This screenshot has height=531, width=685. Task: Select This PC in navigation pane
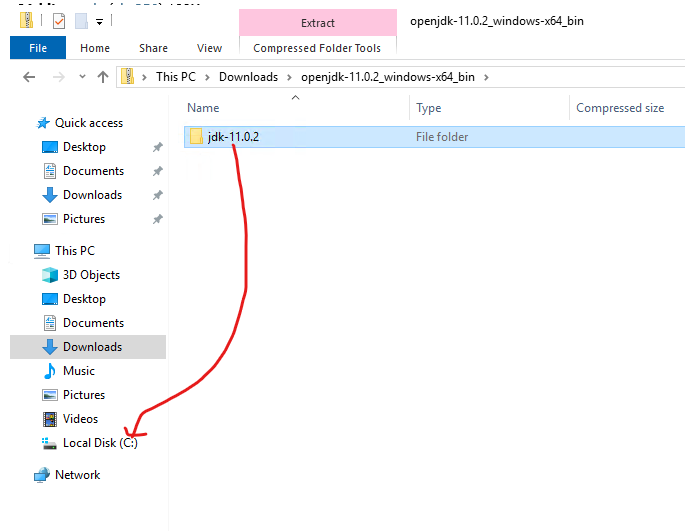pyautogui.click(x=75, y=251)
